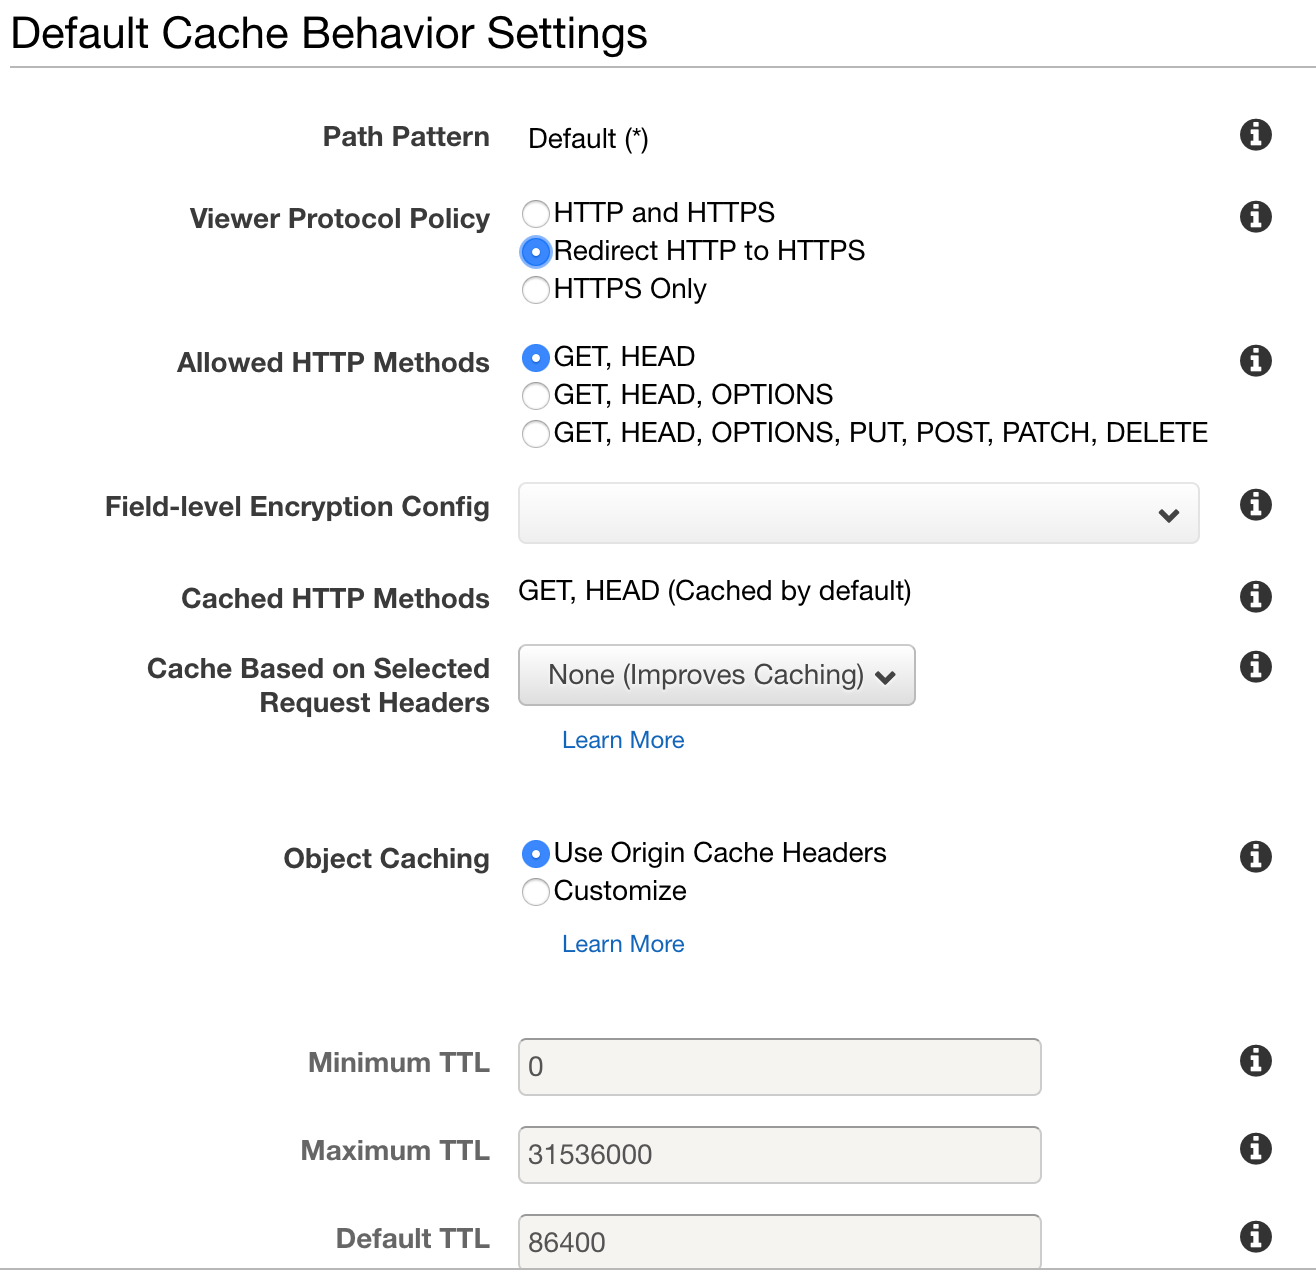Viewport: 1316px width, 1288px height.
Task: Open info for Cache Based on Request Headers
Action: (x=1255, y=667)
